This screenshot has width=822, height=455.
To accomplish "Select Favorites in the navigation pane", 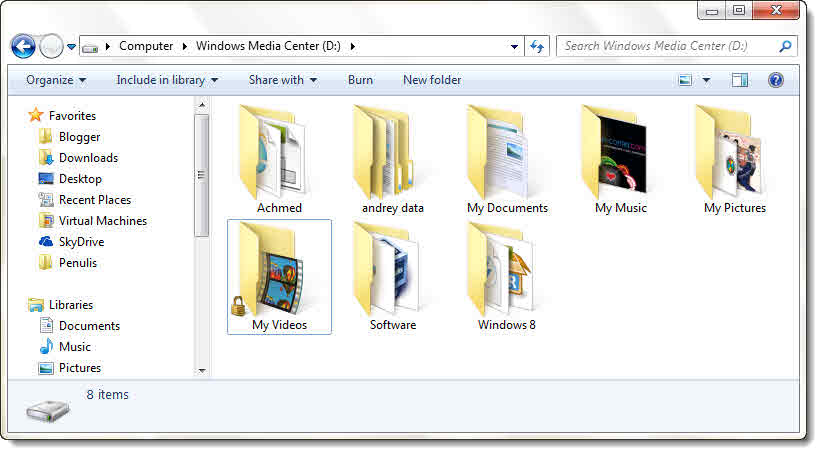I will [72, 116].
